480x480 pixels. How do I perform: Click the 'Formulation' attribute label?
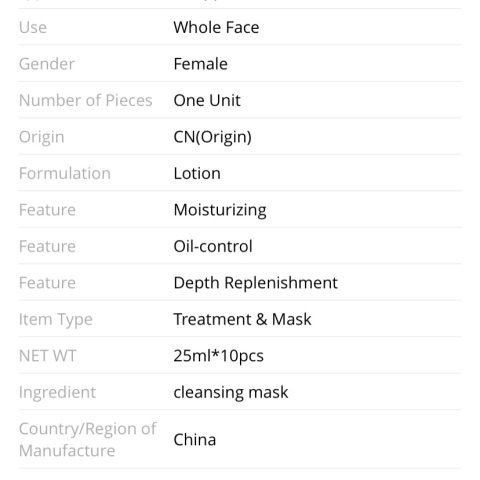pos(65,173)
